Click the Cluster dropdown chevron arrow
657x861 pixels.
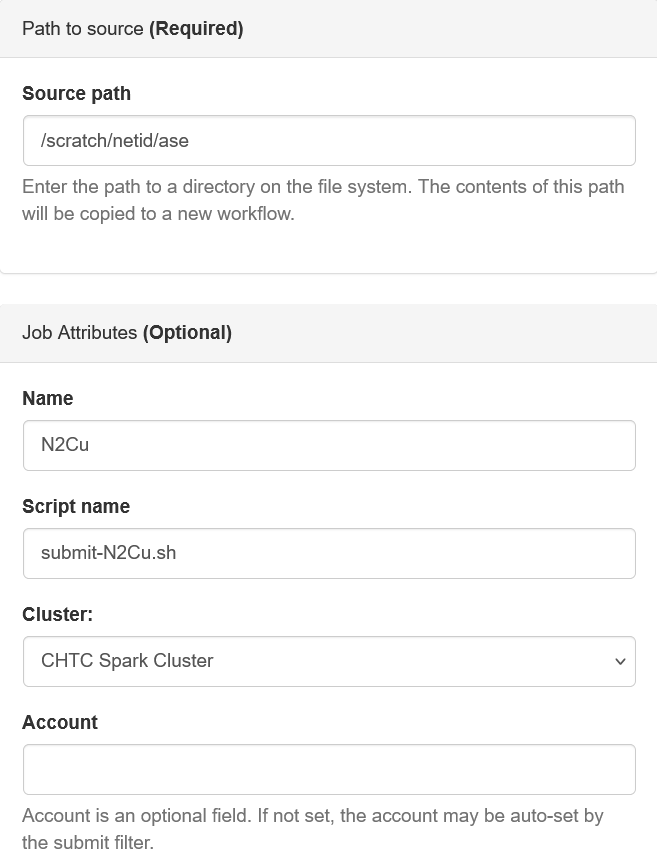coord(620,661)
